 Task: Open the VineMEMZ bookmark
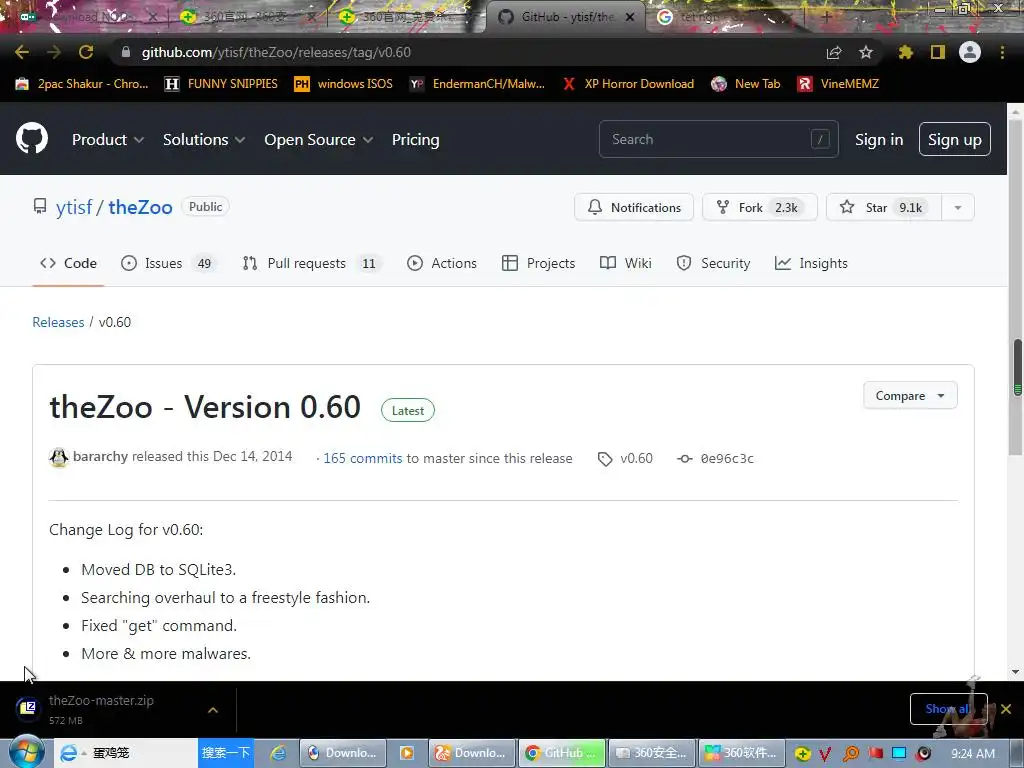pyautogui.click(x=838, y=84)
